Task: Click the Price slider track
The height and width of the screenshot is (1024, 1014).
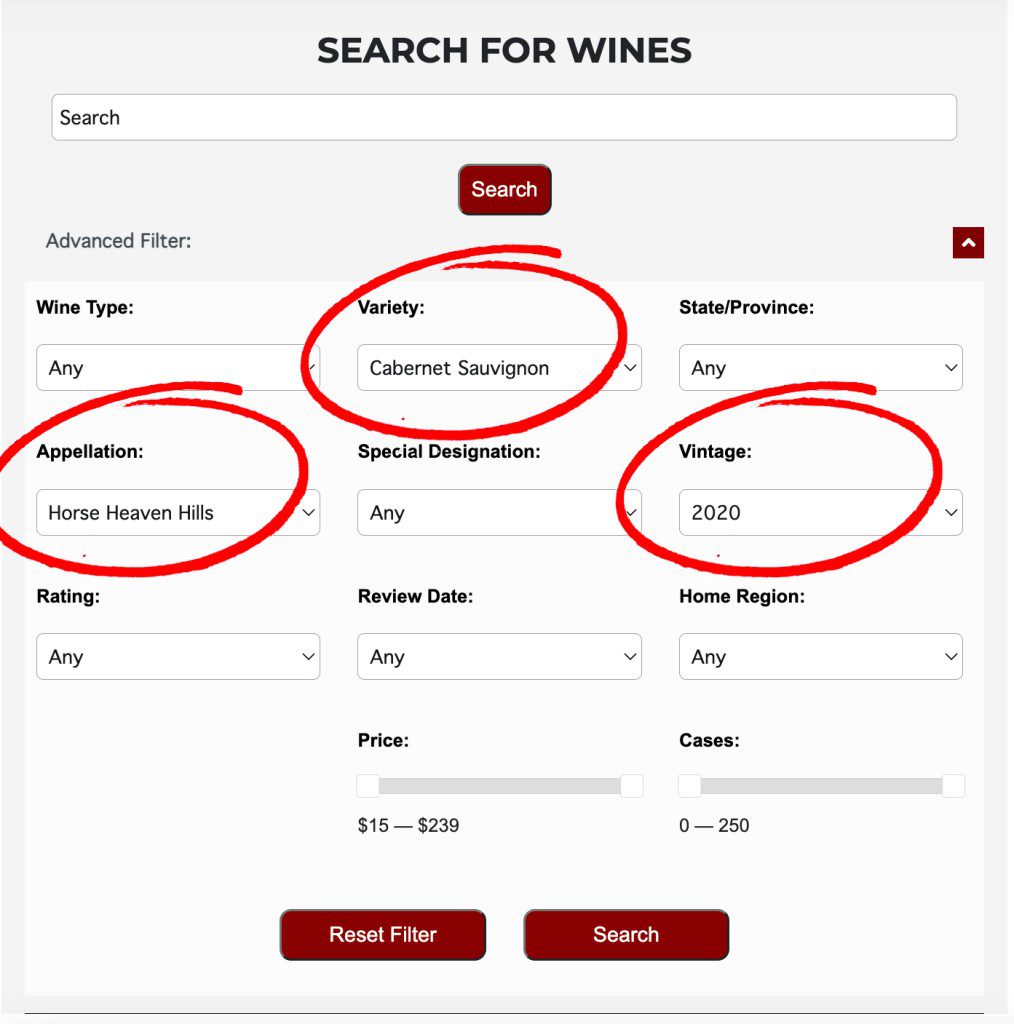Action: tap(500, 786)
